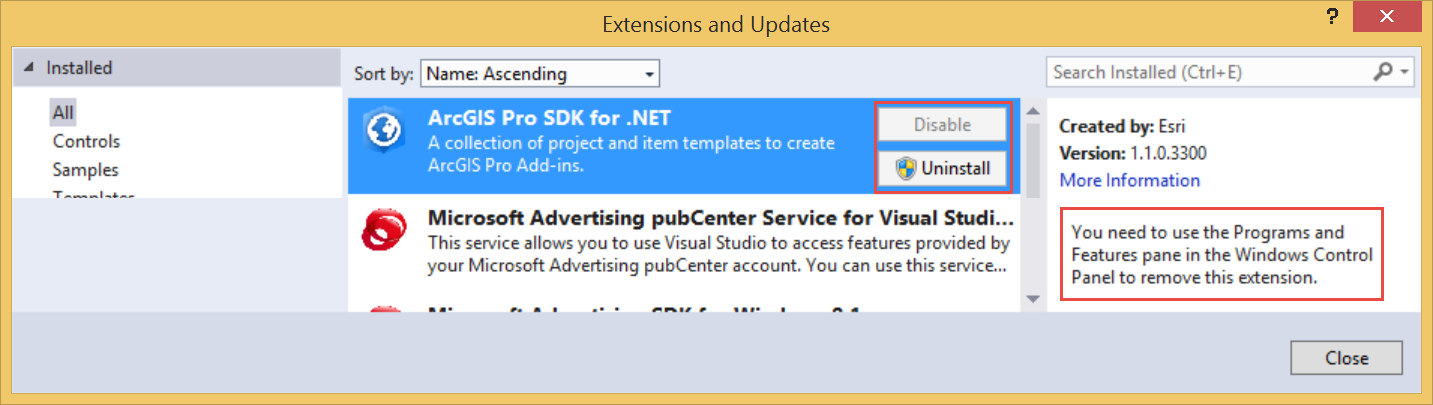Select the Controls category
Image resolution: width=1433 pixels, height=405 pixels.
tap(86, 141)
